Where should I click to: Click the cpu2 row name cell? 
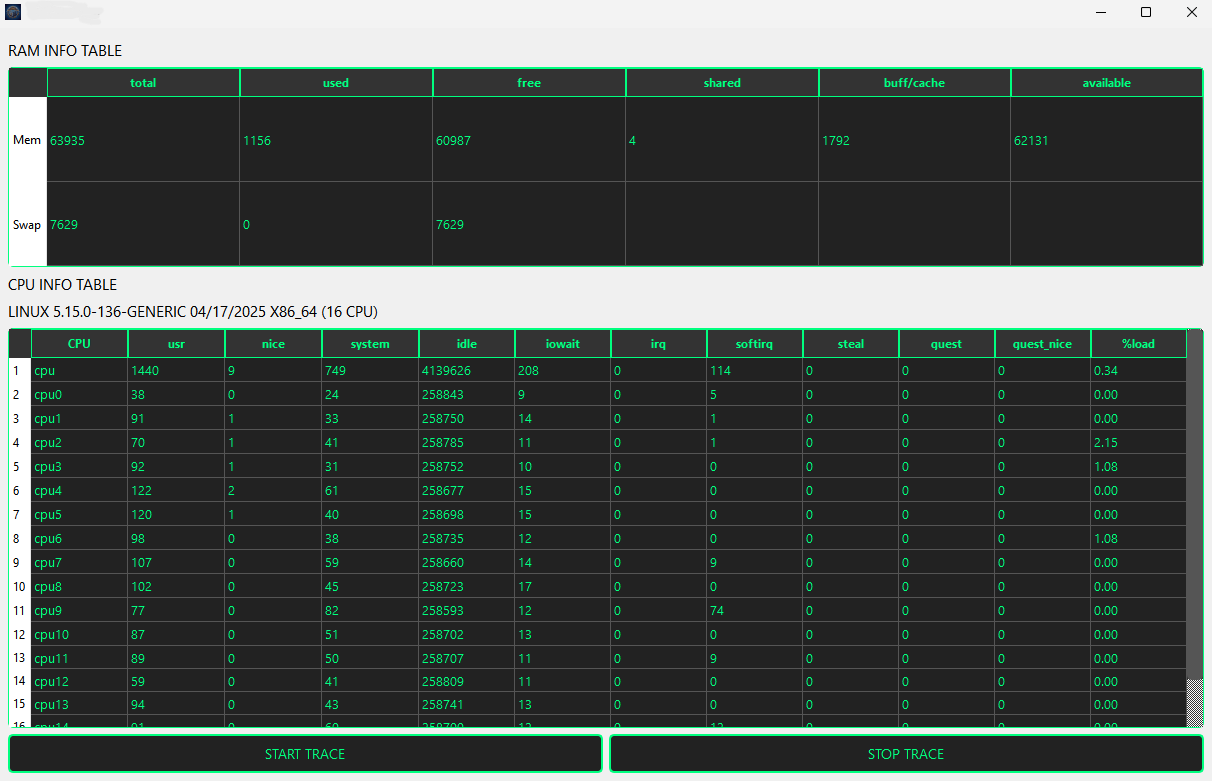click(x=79, y=442)
